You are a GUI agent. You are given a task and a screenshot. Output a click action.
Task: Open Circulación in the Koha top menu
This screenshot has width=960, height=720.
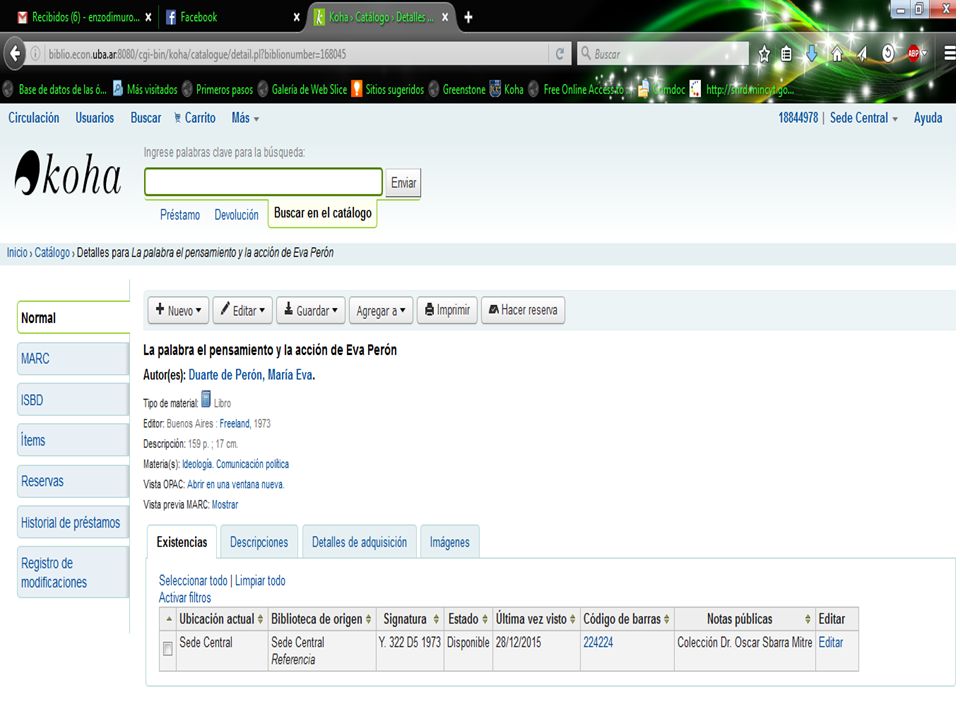coord(34,118)
